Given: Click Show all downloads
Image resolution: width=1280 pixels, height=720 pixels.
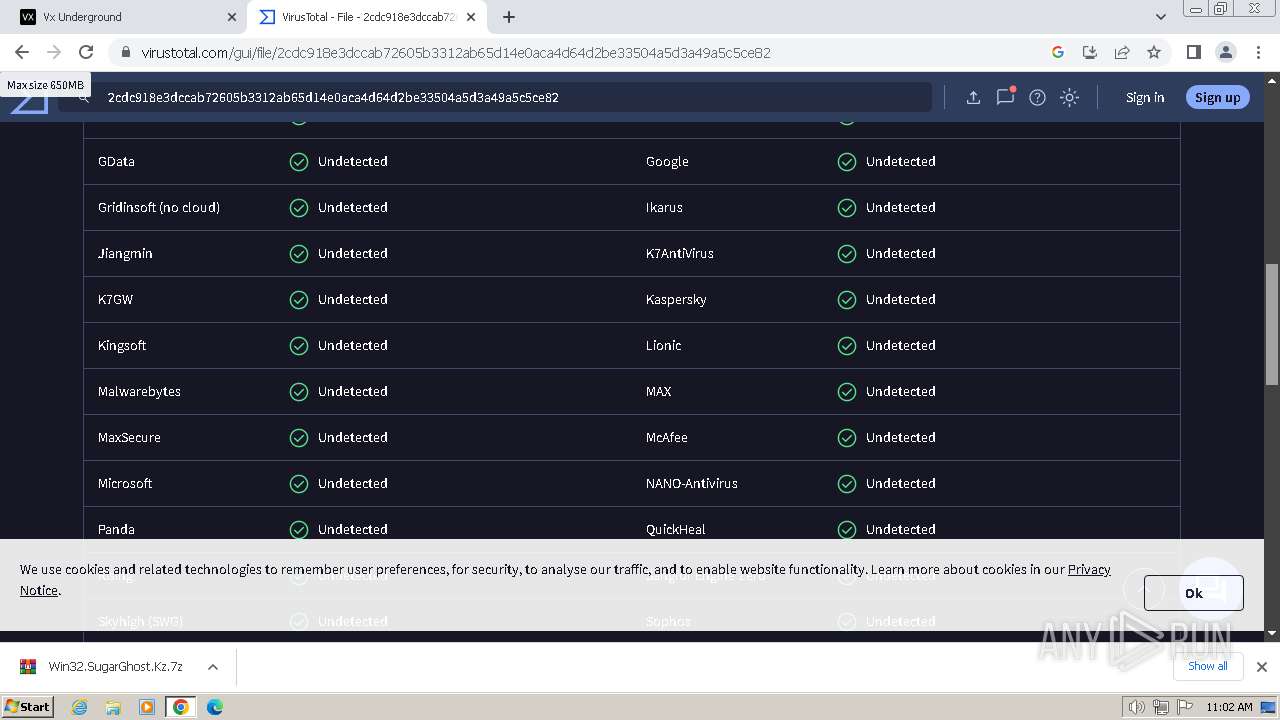Looking at the screenshot, I should tap(1208, 666).
